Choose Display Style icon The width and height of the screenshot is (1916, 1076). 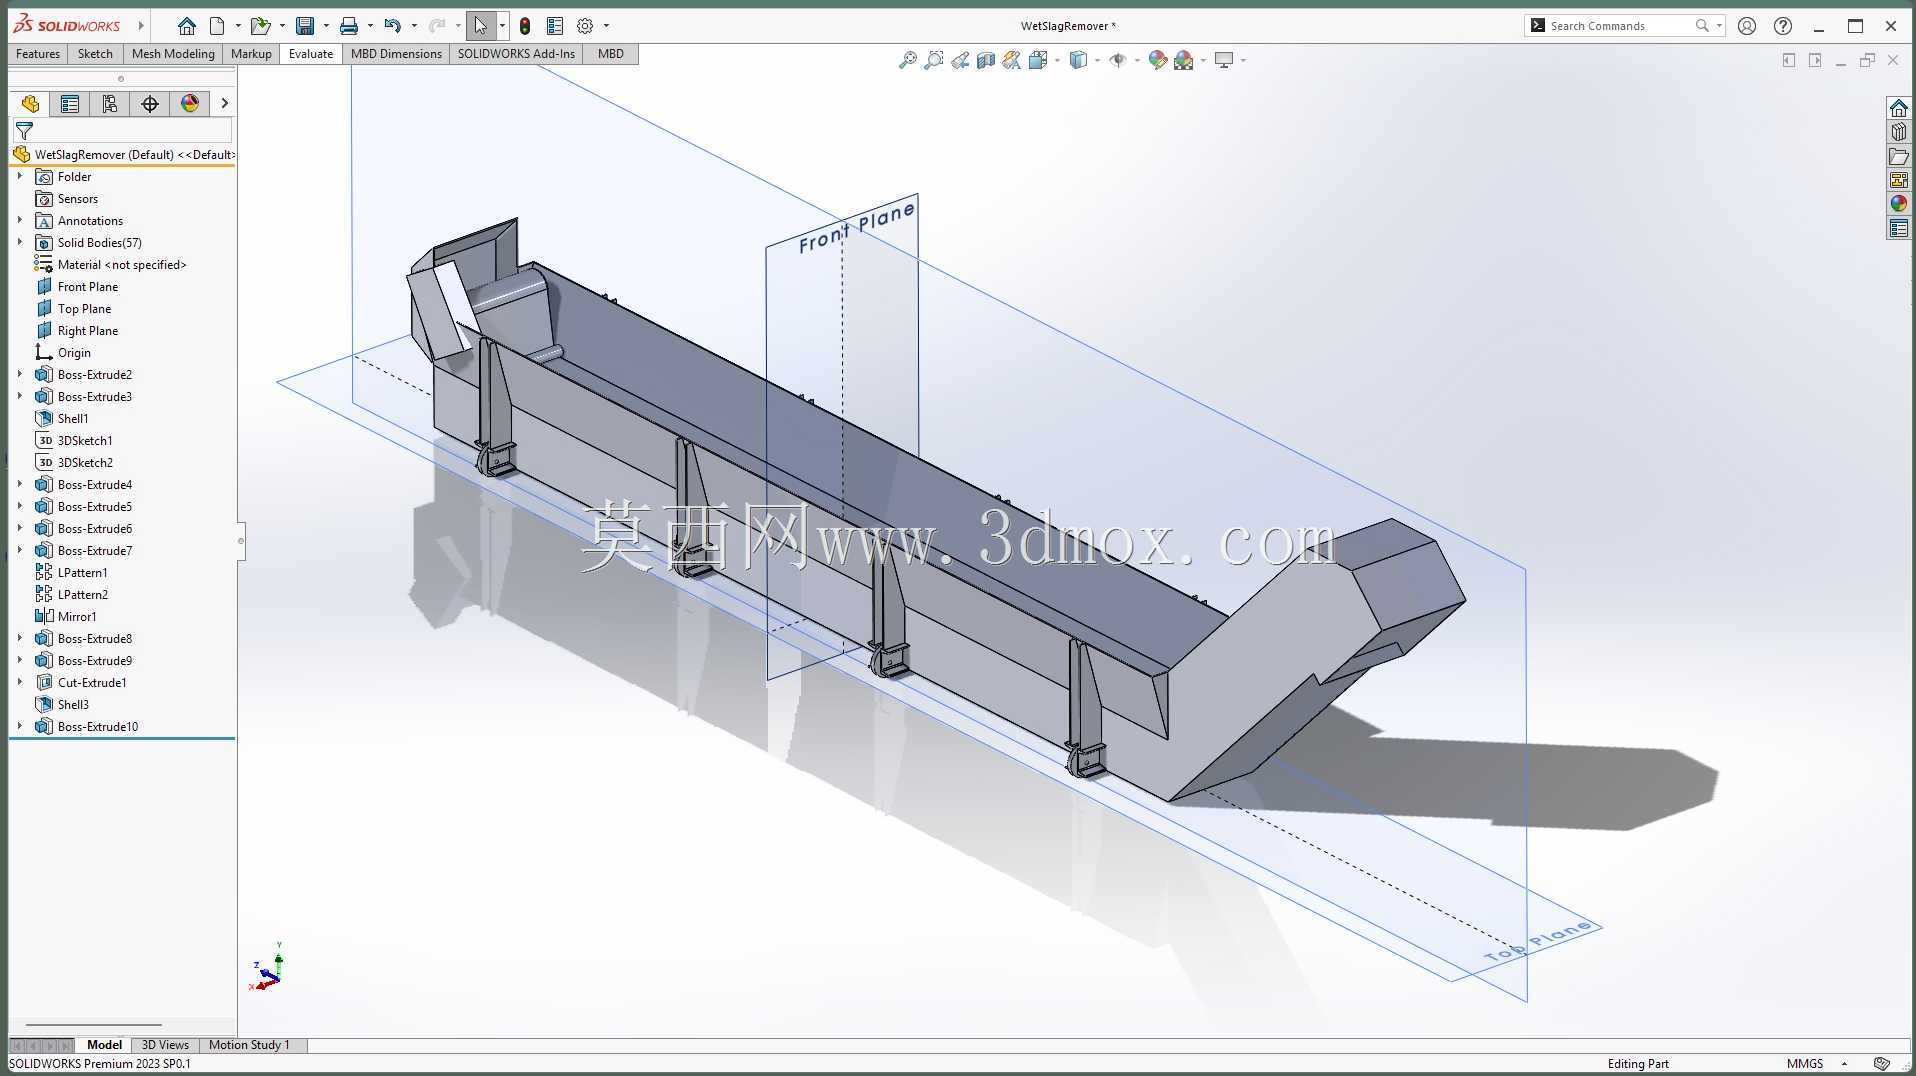click(x=1078, y=60)
